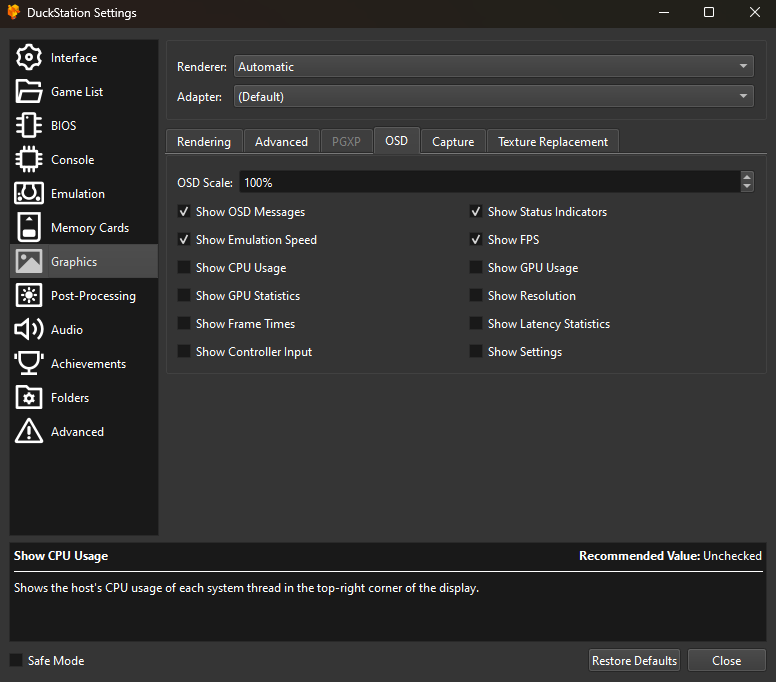Screen dimensions: 776x682
Task: Uncheck Show Emulation Speed
Action: [184, 240]
